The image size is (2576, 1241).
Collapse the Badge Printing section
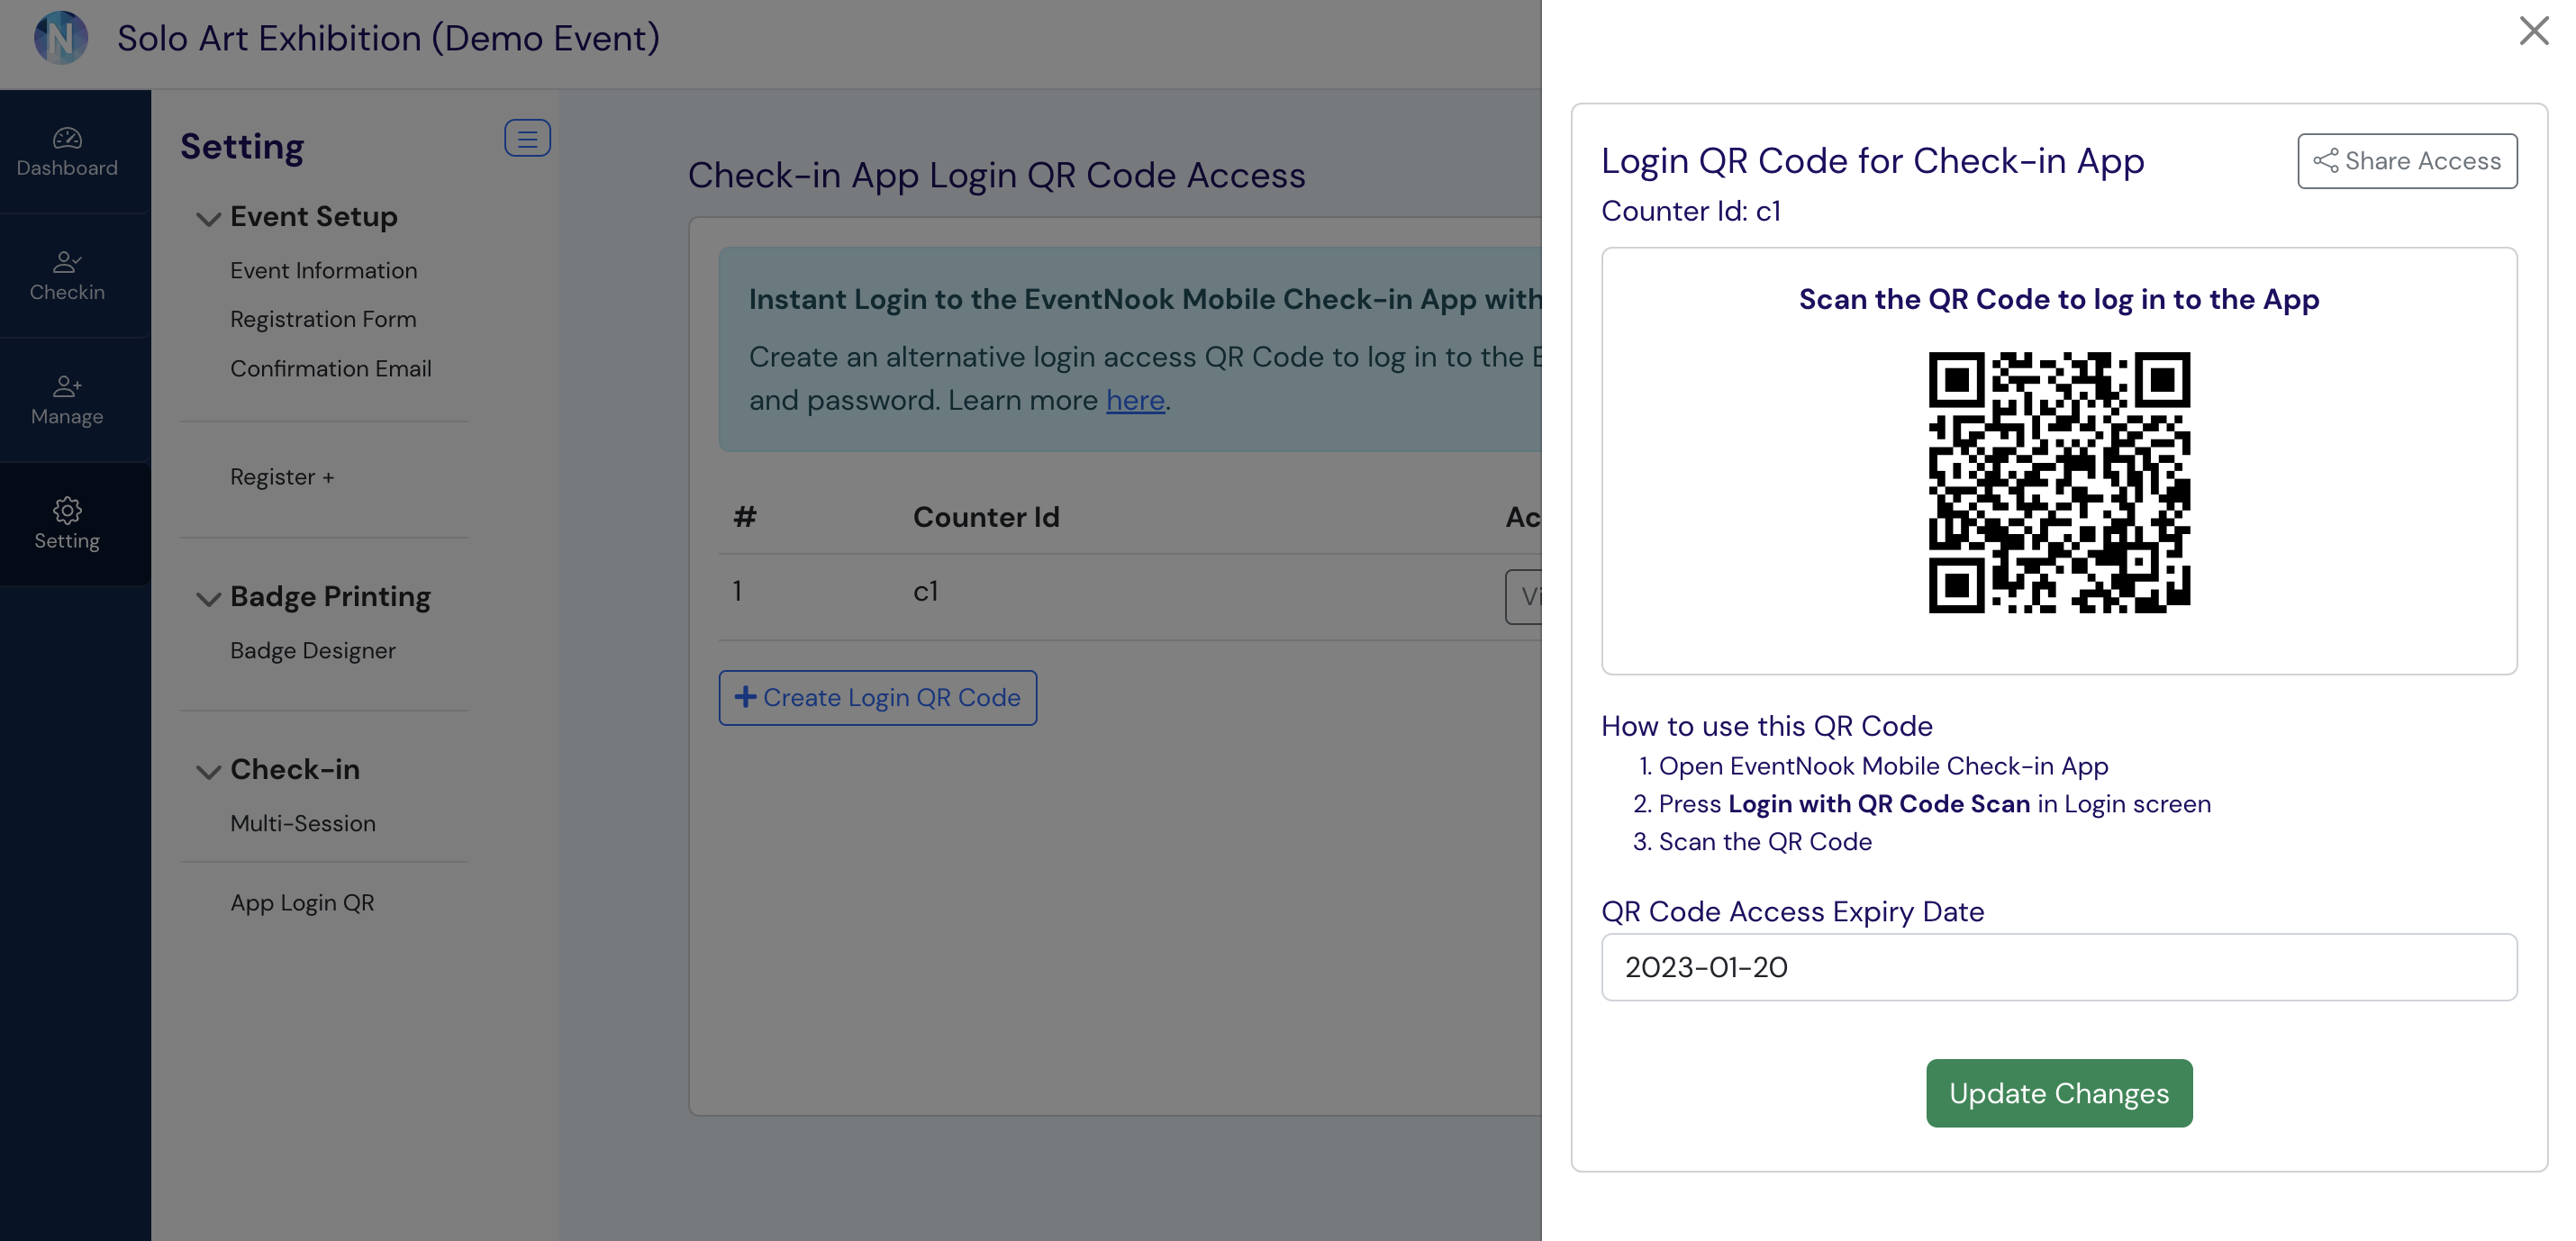point(208,598)
